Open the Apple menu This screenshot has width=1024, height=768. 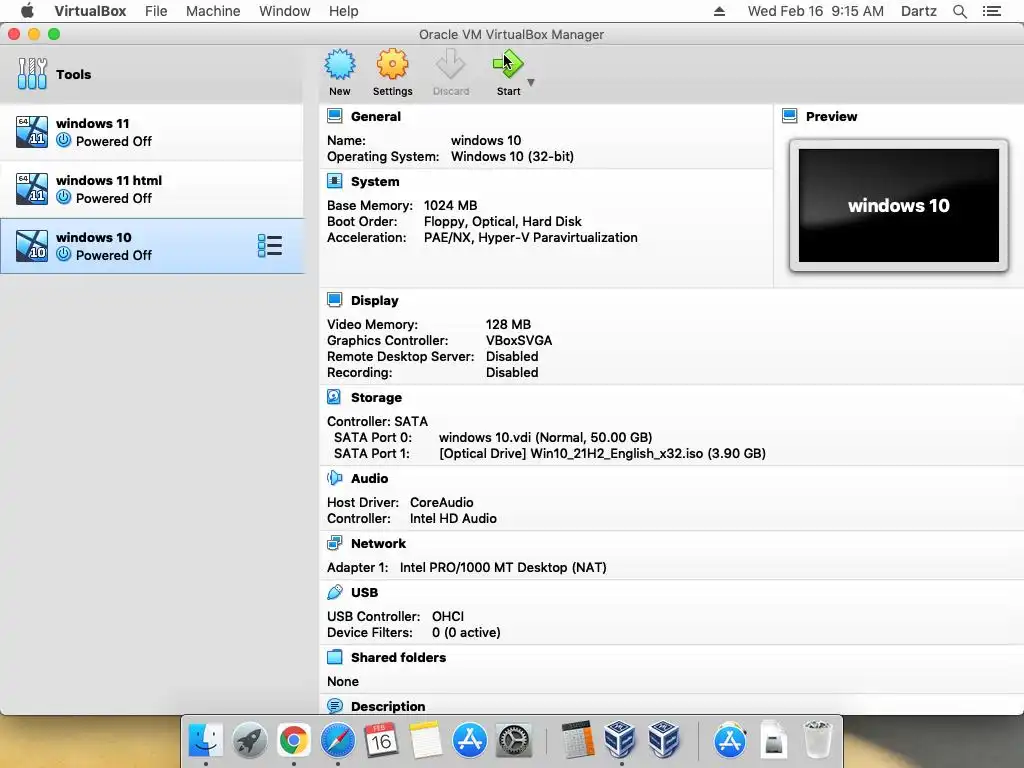click(27, 10)
